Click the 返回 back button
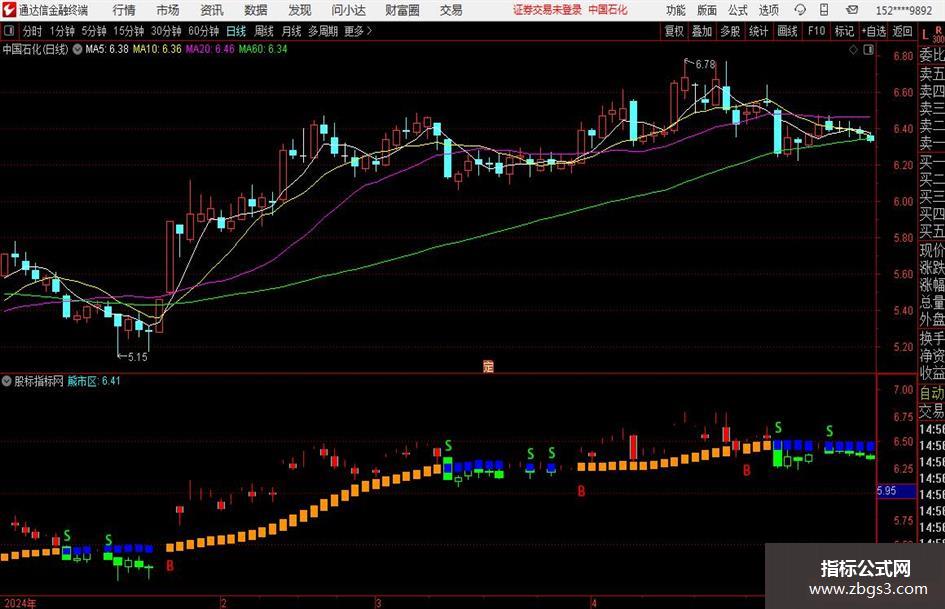Screen dimensions: 945x609 coord(902,31)
